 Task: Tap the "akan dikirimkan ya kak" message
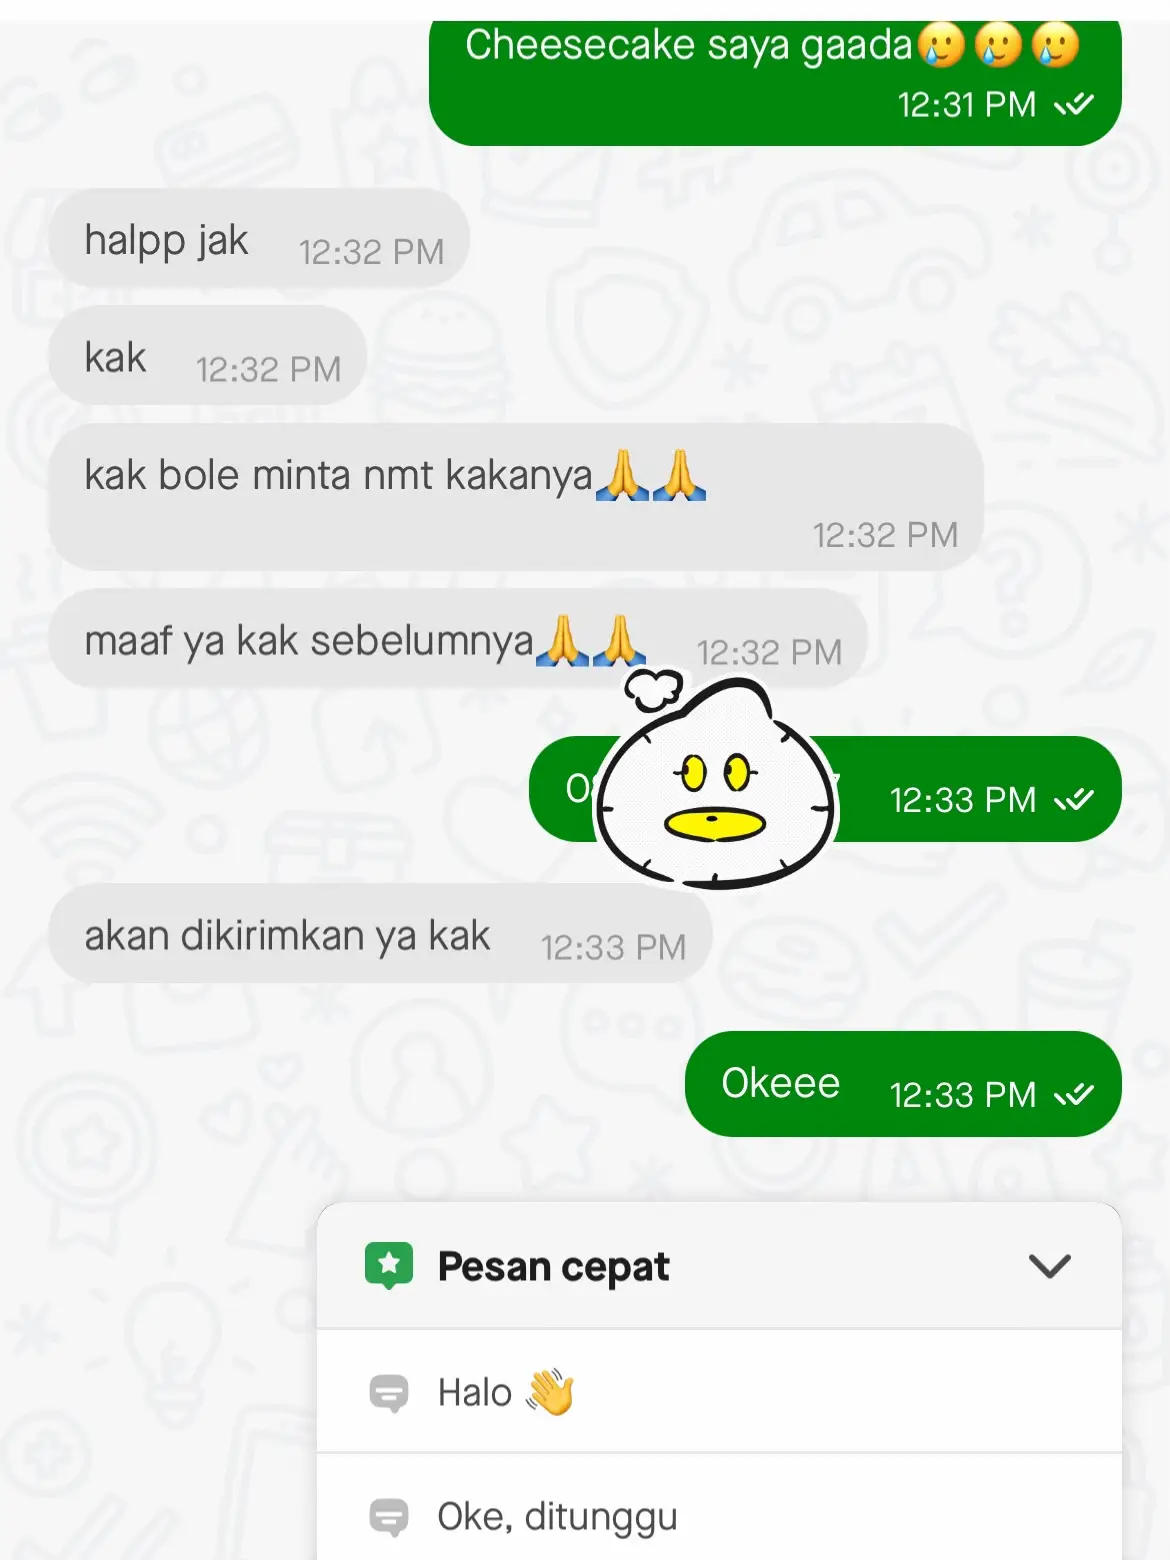point(380,936)
